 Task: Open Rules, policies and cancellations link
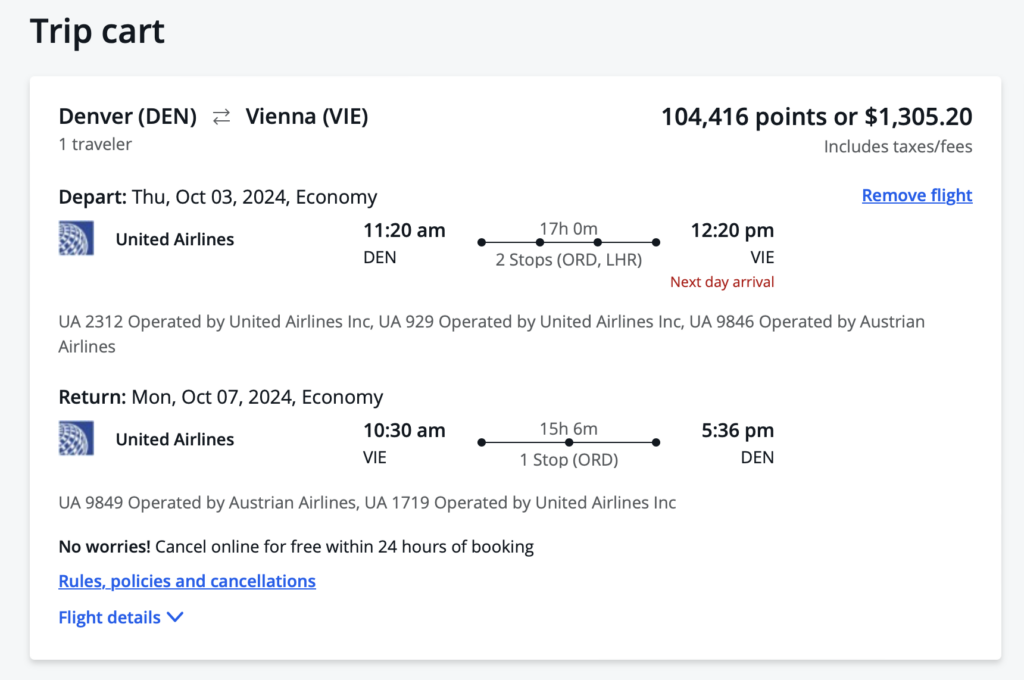point(187,581)
